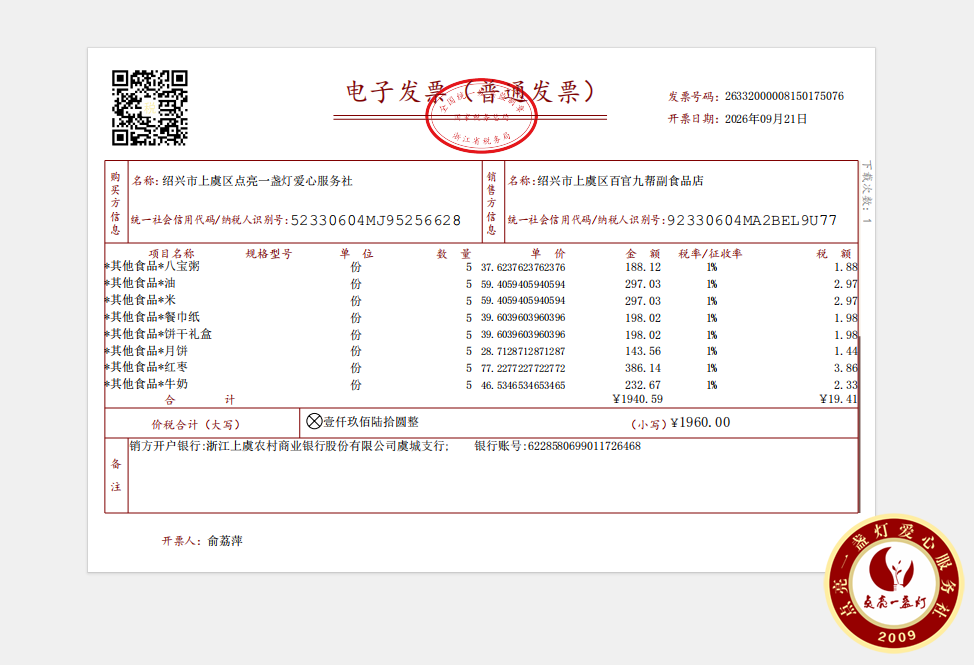974x665 pixels.
Task: Click the 税率/征收率 column header
Action: click(710, 253)
